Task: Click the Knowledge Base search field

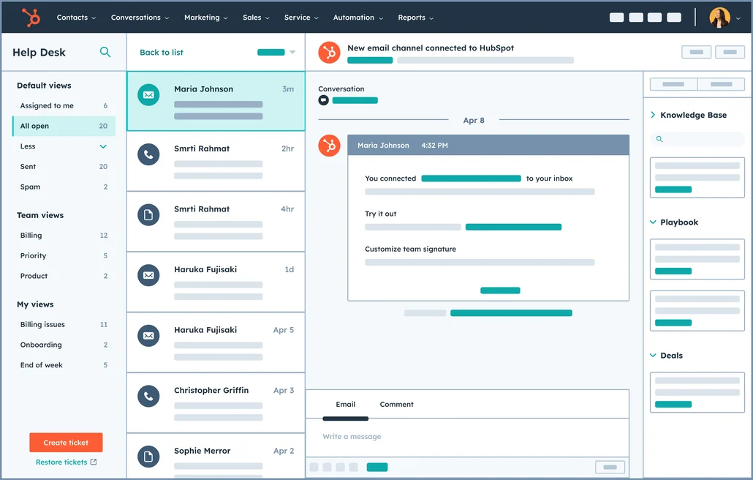Action: coord(697,139)
